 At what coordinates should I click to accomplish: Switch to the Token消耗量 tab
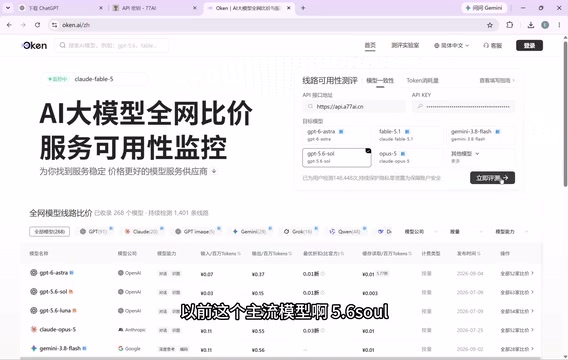[x=422, y=81]
